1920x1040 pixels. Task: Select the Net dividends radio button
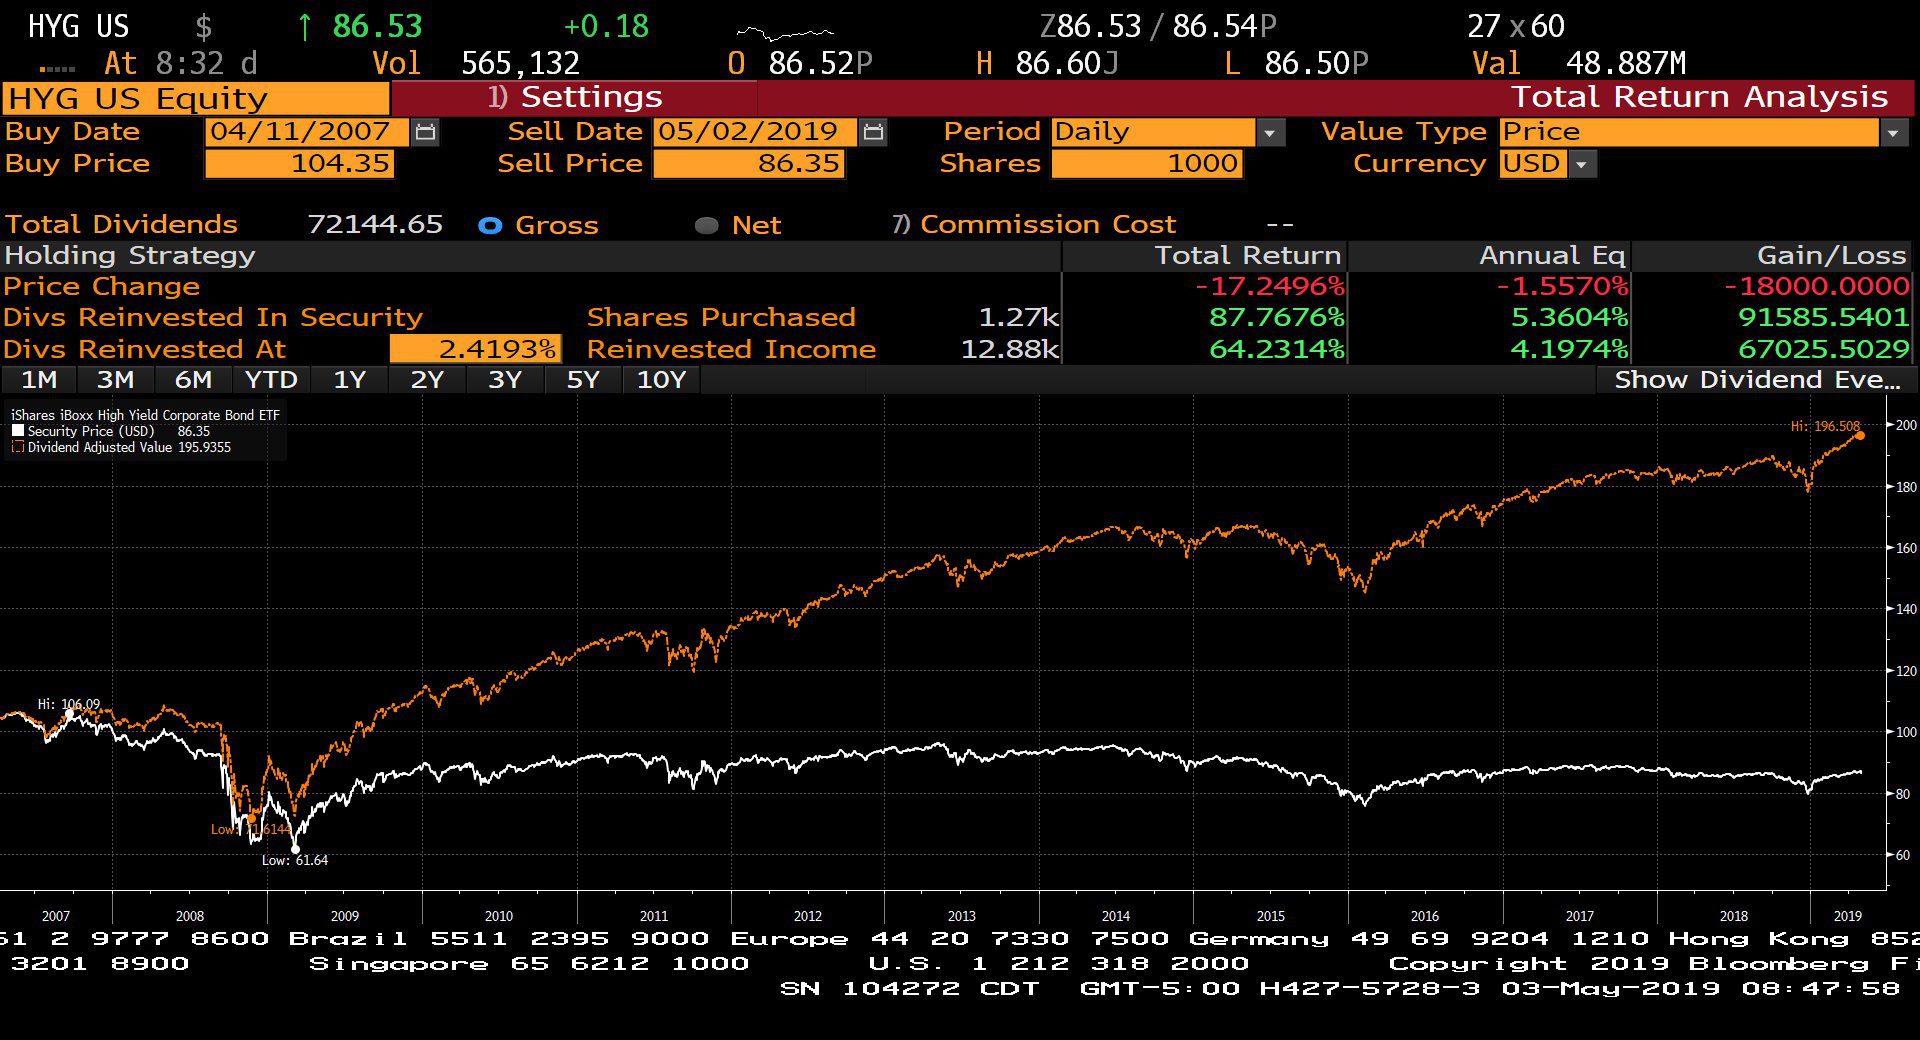(x=707, y=225)
